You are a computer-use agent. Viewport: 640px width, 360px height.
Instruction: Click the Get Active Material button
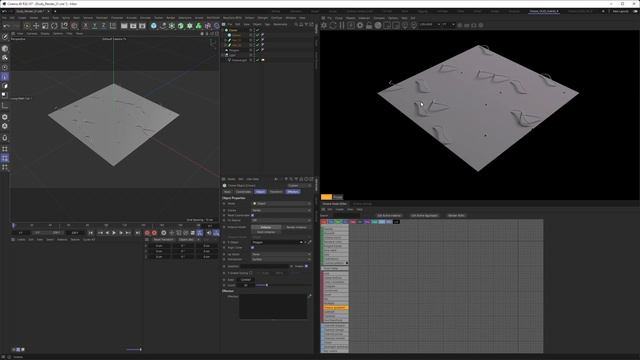coord(389,216)
